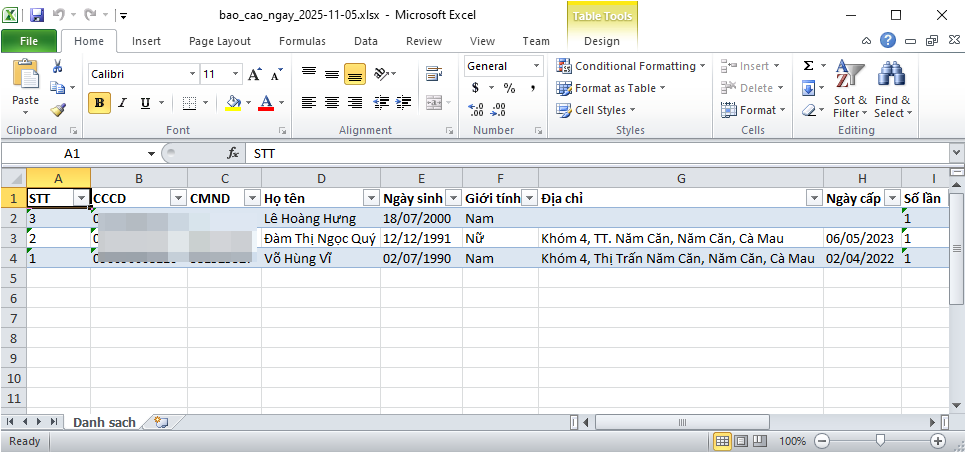The image size is (966, 453).
Task: Click the AutoSum sigma icon
Action: pyautogui.click(x=808, y=66)
